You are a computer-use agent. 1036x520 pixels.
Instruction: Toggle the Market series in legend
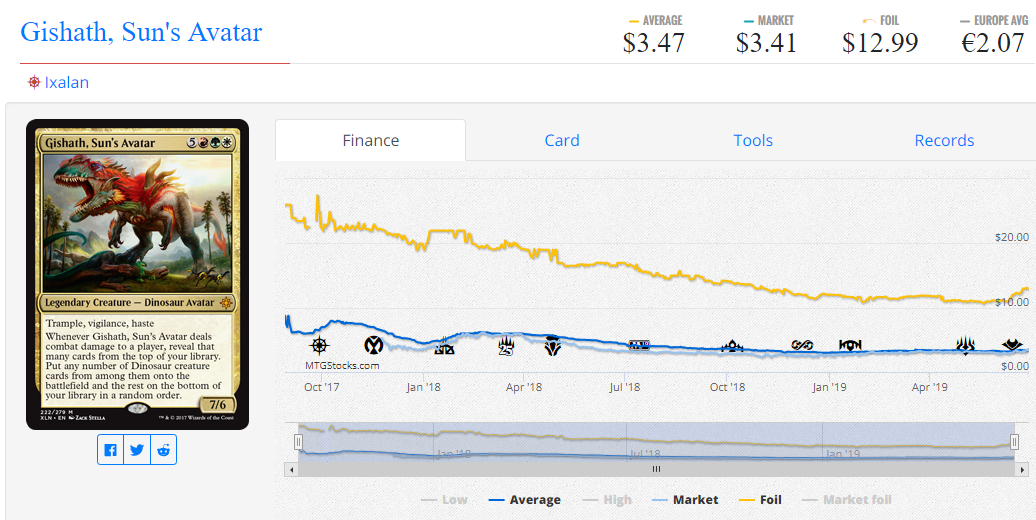684,500
